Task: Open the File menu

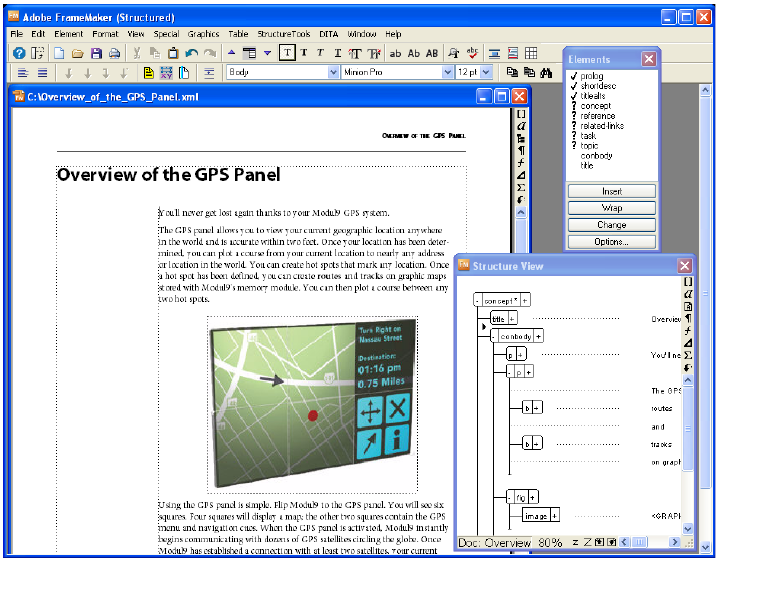Action: click(17, 34)
